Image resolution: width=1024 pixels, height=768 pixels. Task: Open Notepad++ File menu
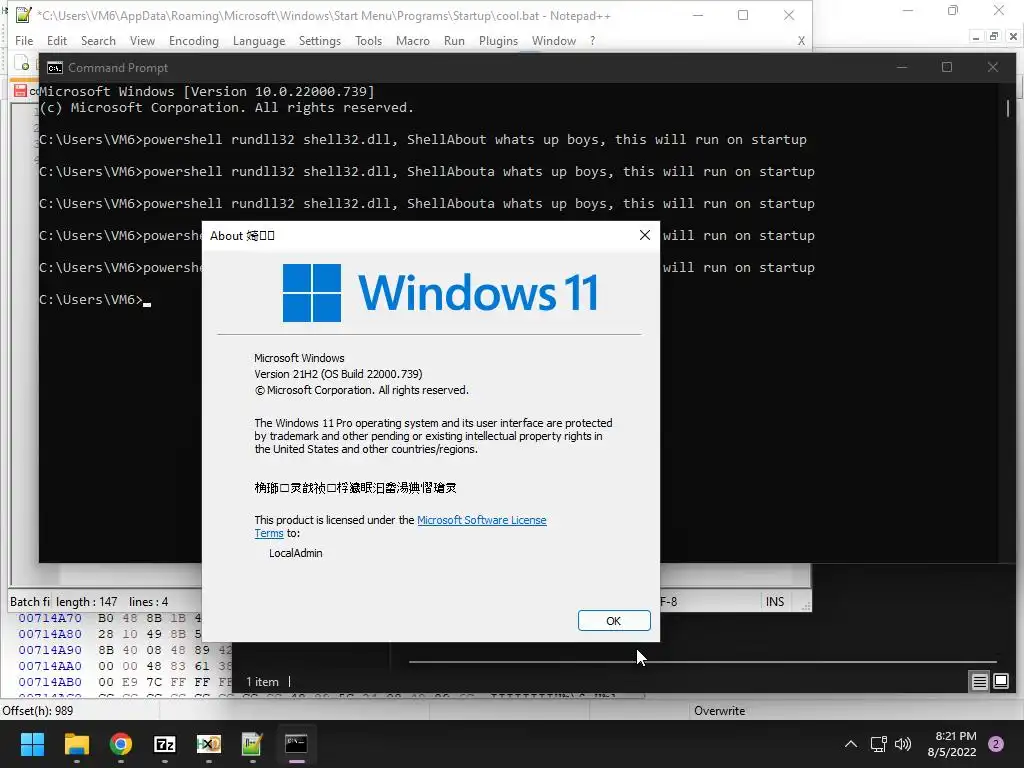(x=24, y=40)
